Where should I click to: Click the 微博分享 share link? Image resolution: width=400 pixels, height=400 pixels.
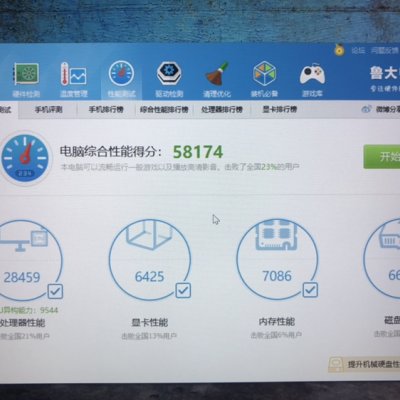click(x=388, y=109)
